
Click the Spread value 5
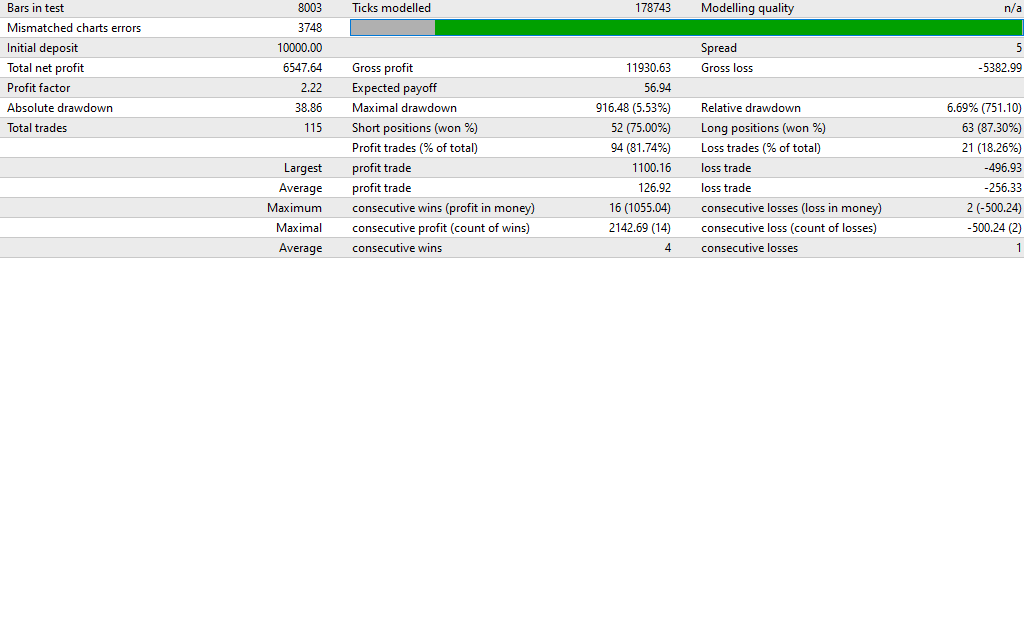1018,48
